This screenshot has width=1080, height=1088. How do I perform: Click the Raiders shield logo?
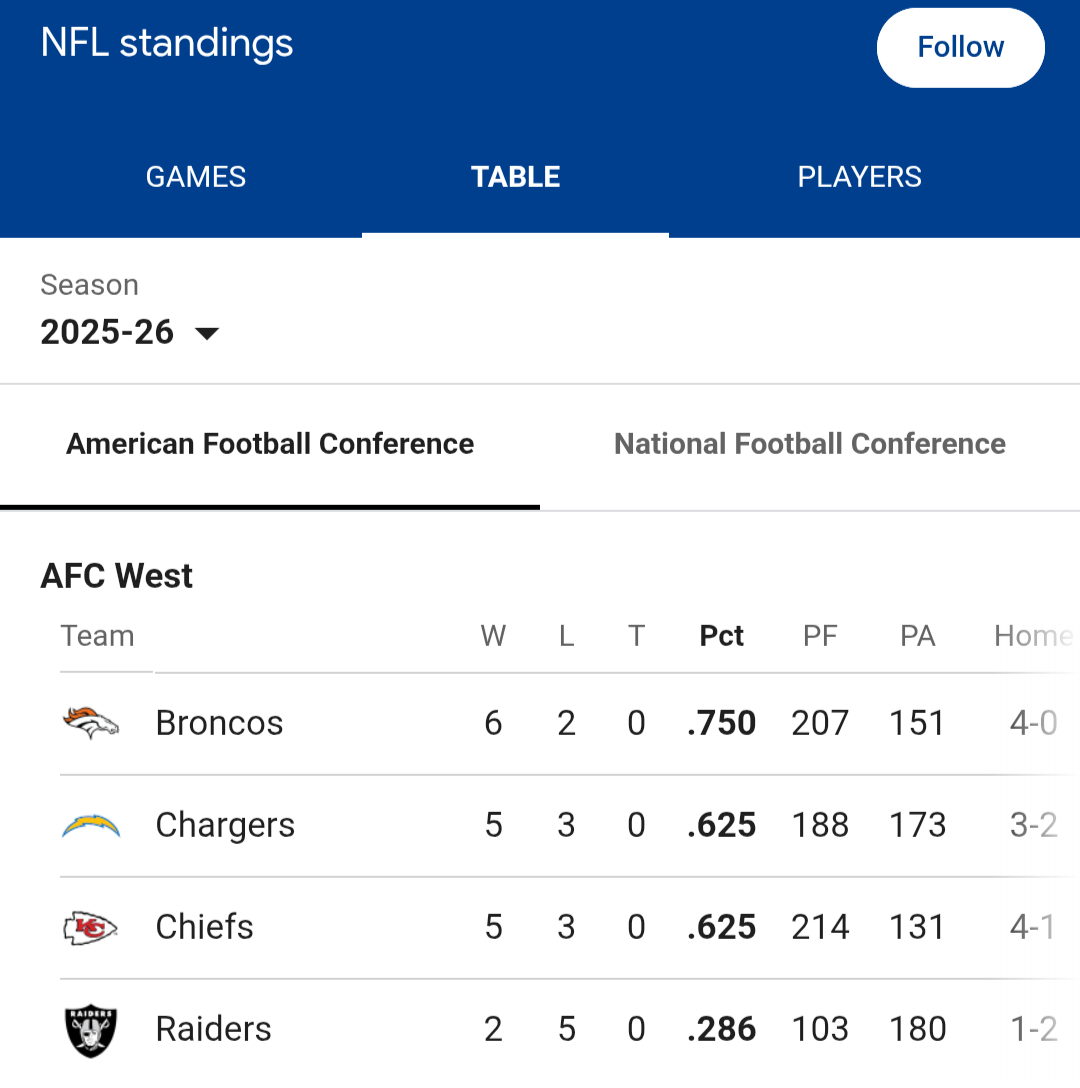coord(91,1030)
